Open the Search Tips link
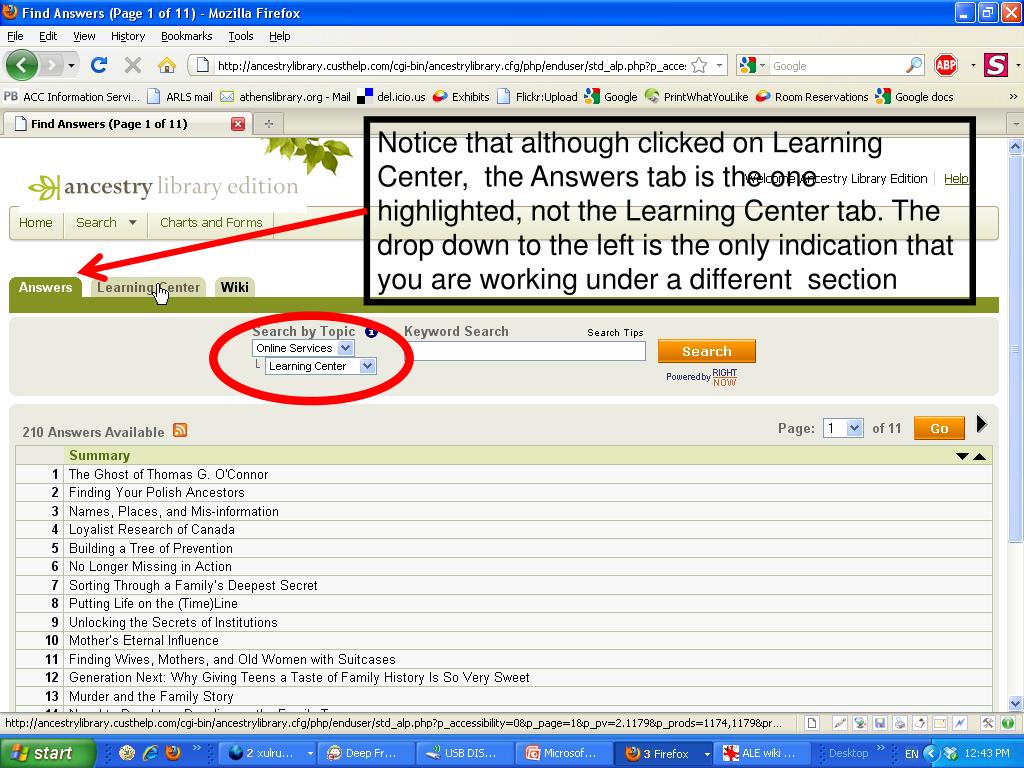This screenshot has height=768, width=1024. (615, 332)
